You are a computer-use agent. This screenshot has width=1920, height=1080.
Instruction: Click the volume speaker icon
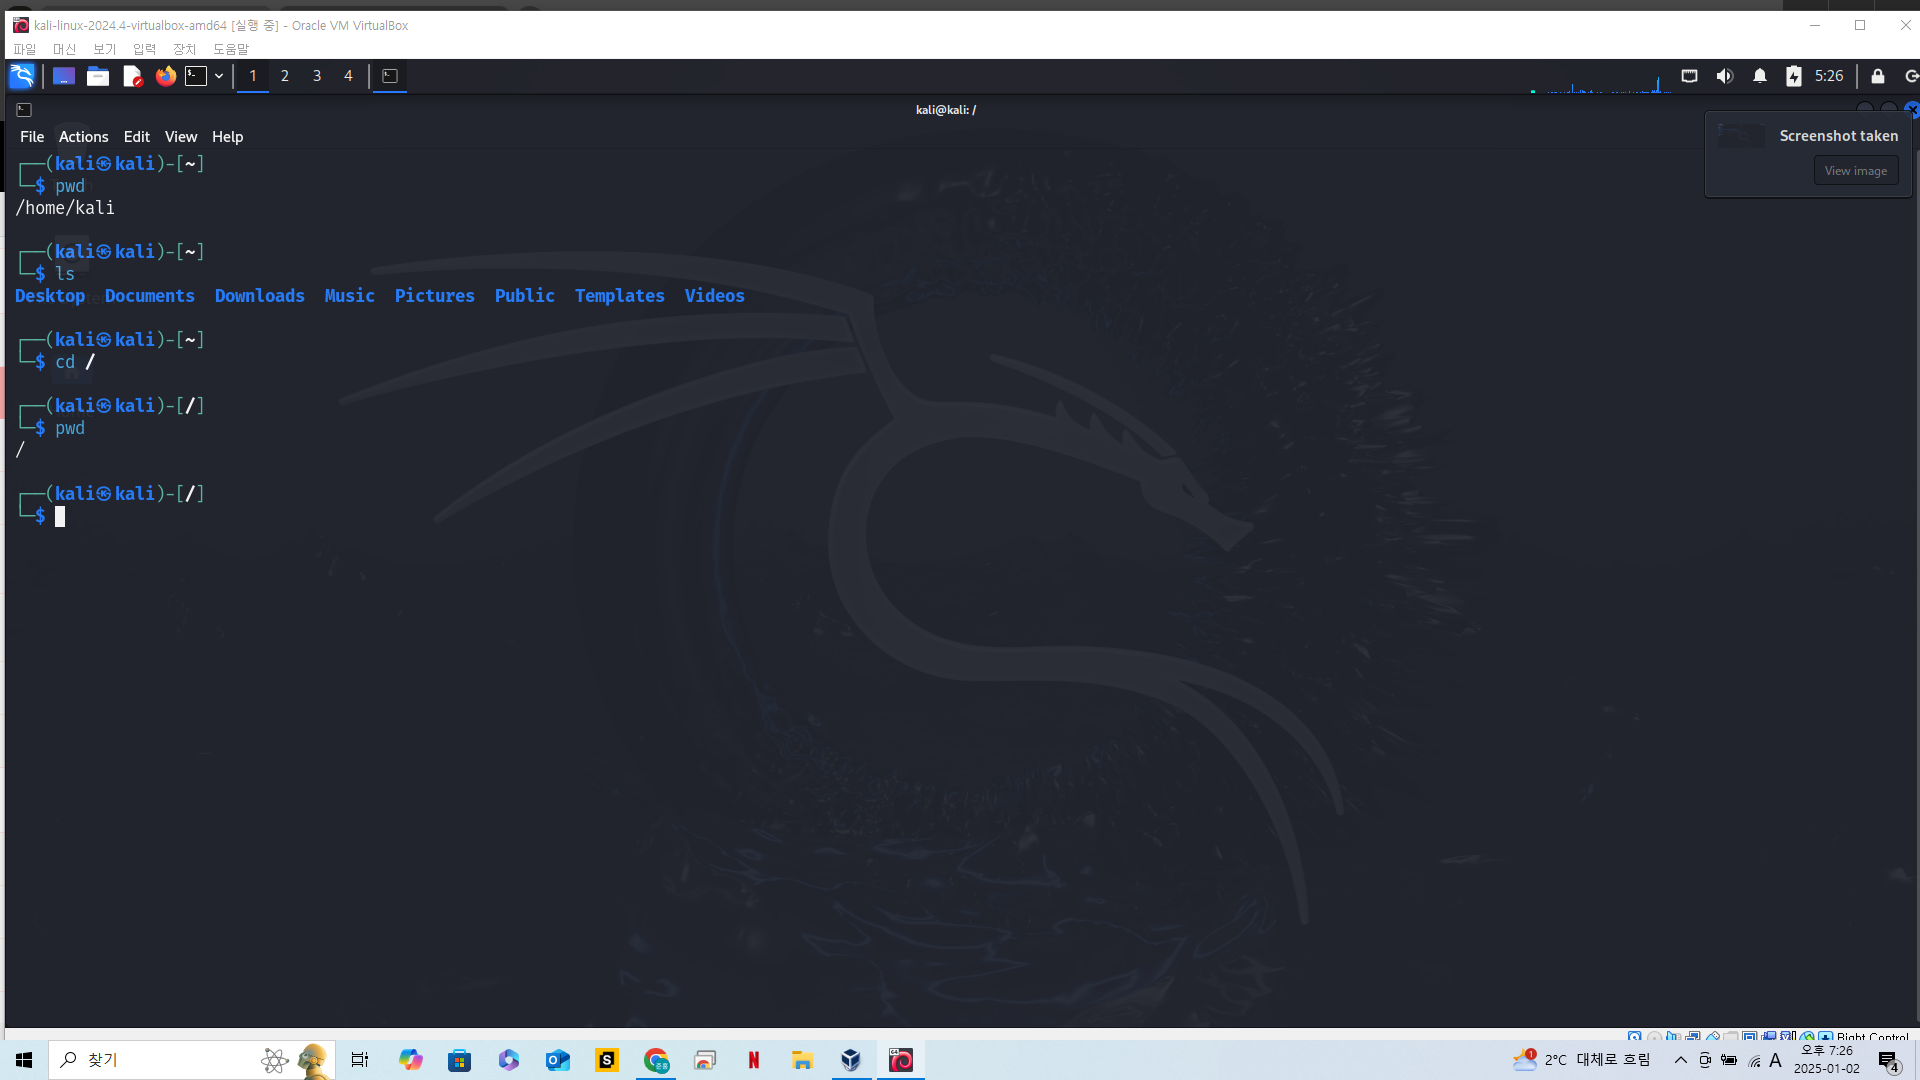(x=1725, y=76)
